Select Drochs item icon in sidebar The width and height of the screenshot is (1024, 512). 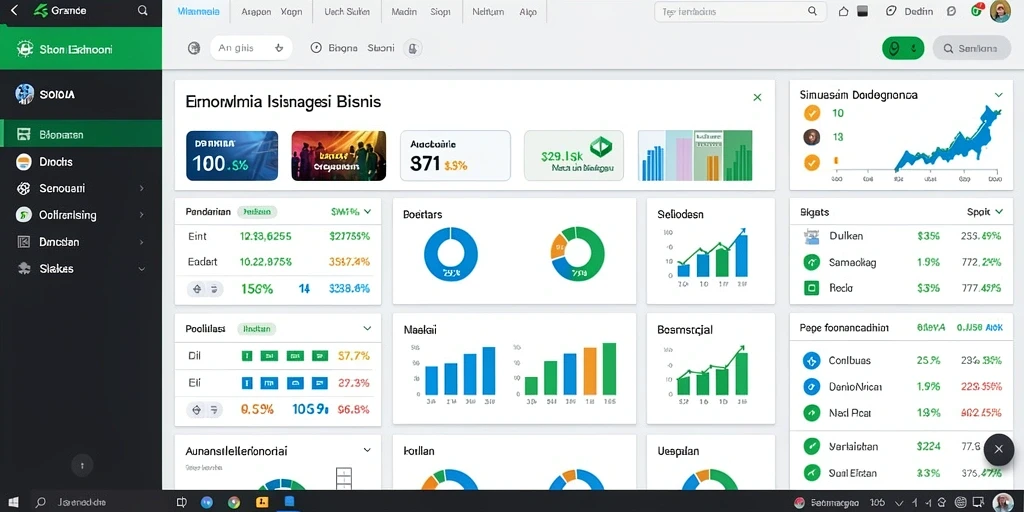click(24, 162)
